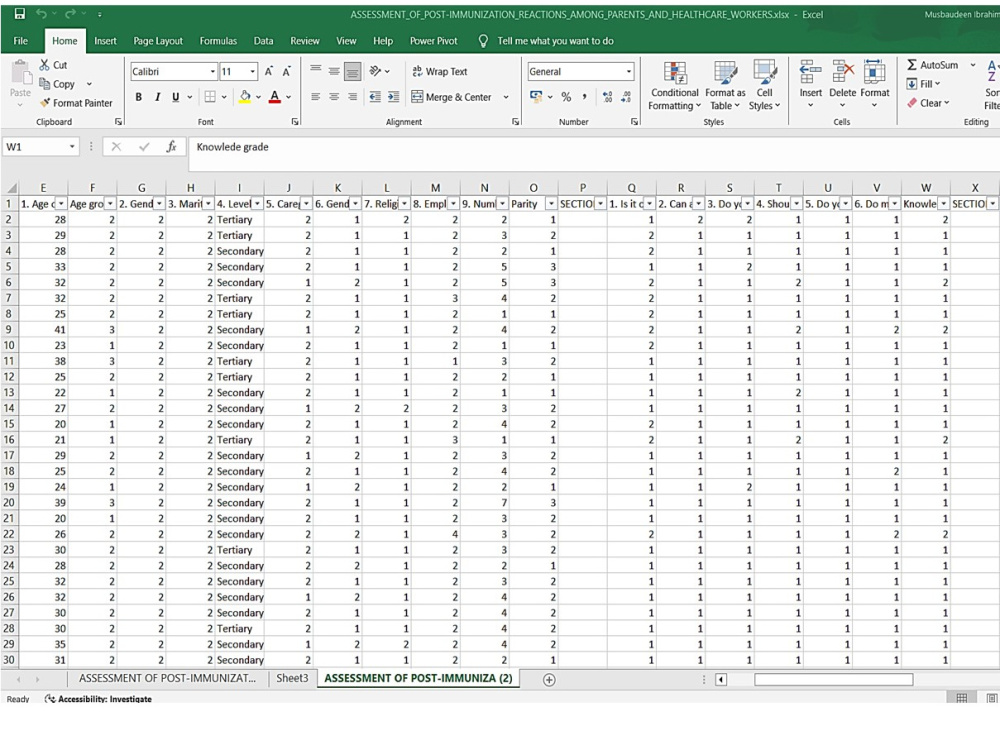1000x750 pixels.
Task: Click the horizontal scrollbar track
Action: point(834,680)
